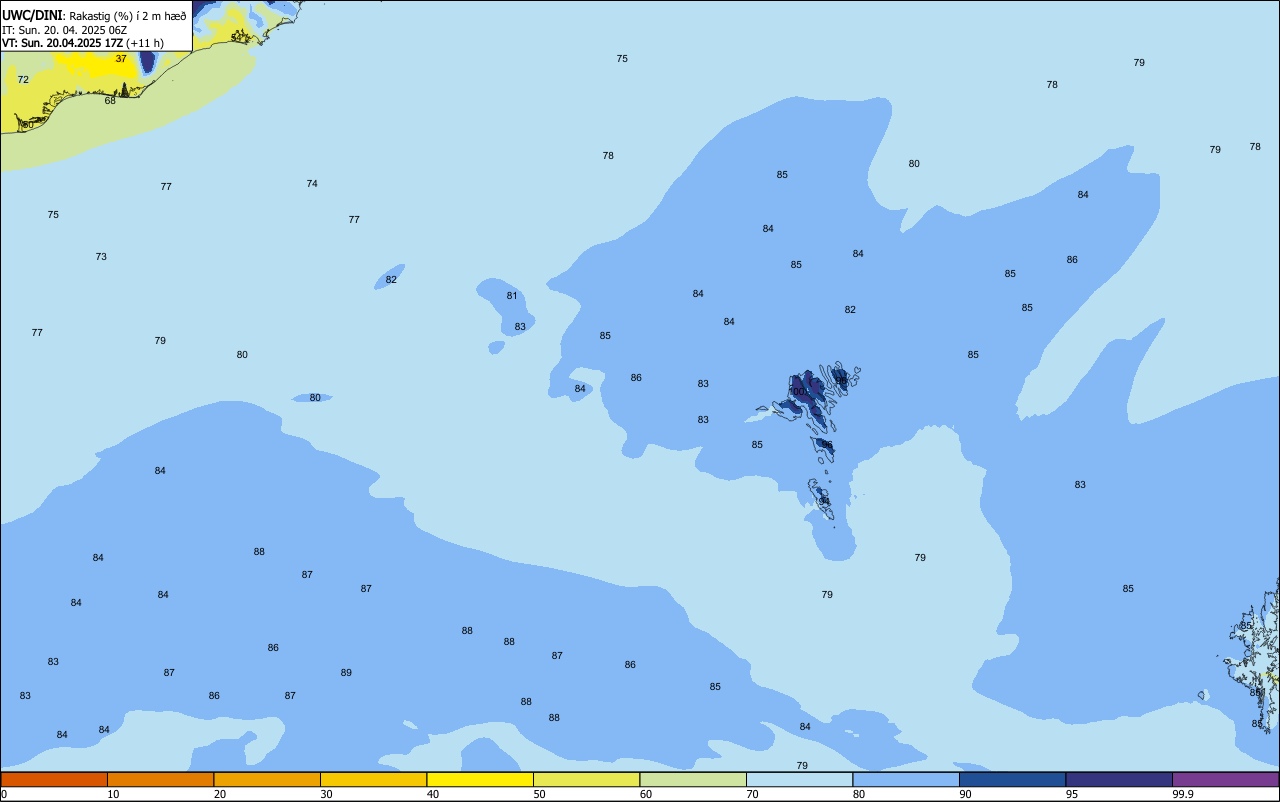Image resolution: width=1280 pixels, height=802 pixels.
Task: Click the 95 tick label on the color scale
Action: (x=1073, y=794)
